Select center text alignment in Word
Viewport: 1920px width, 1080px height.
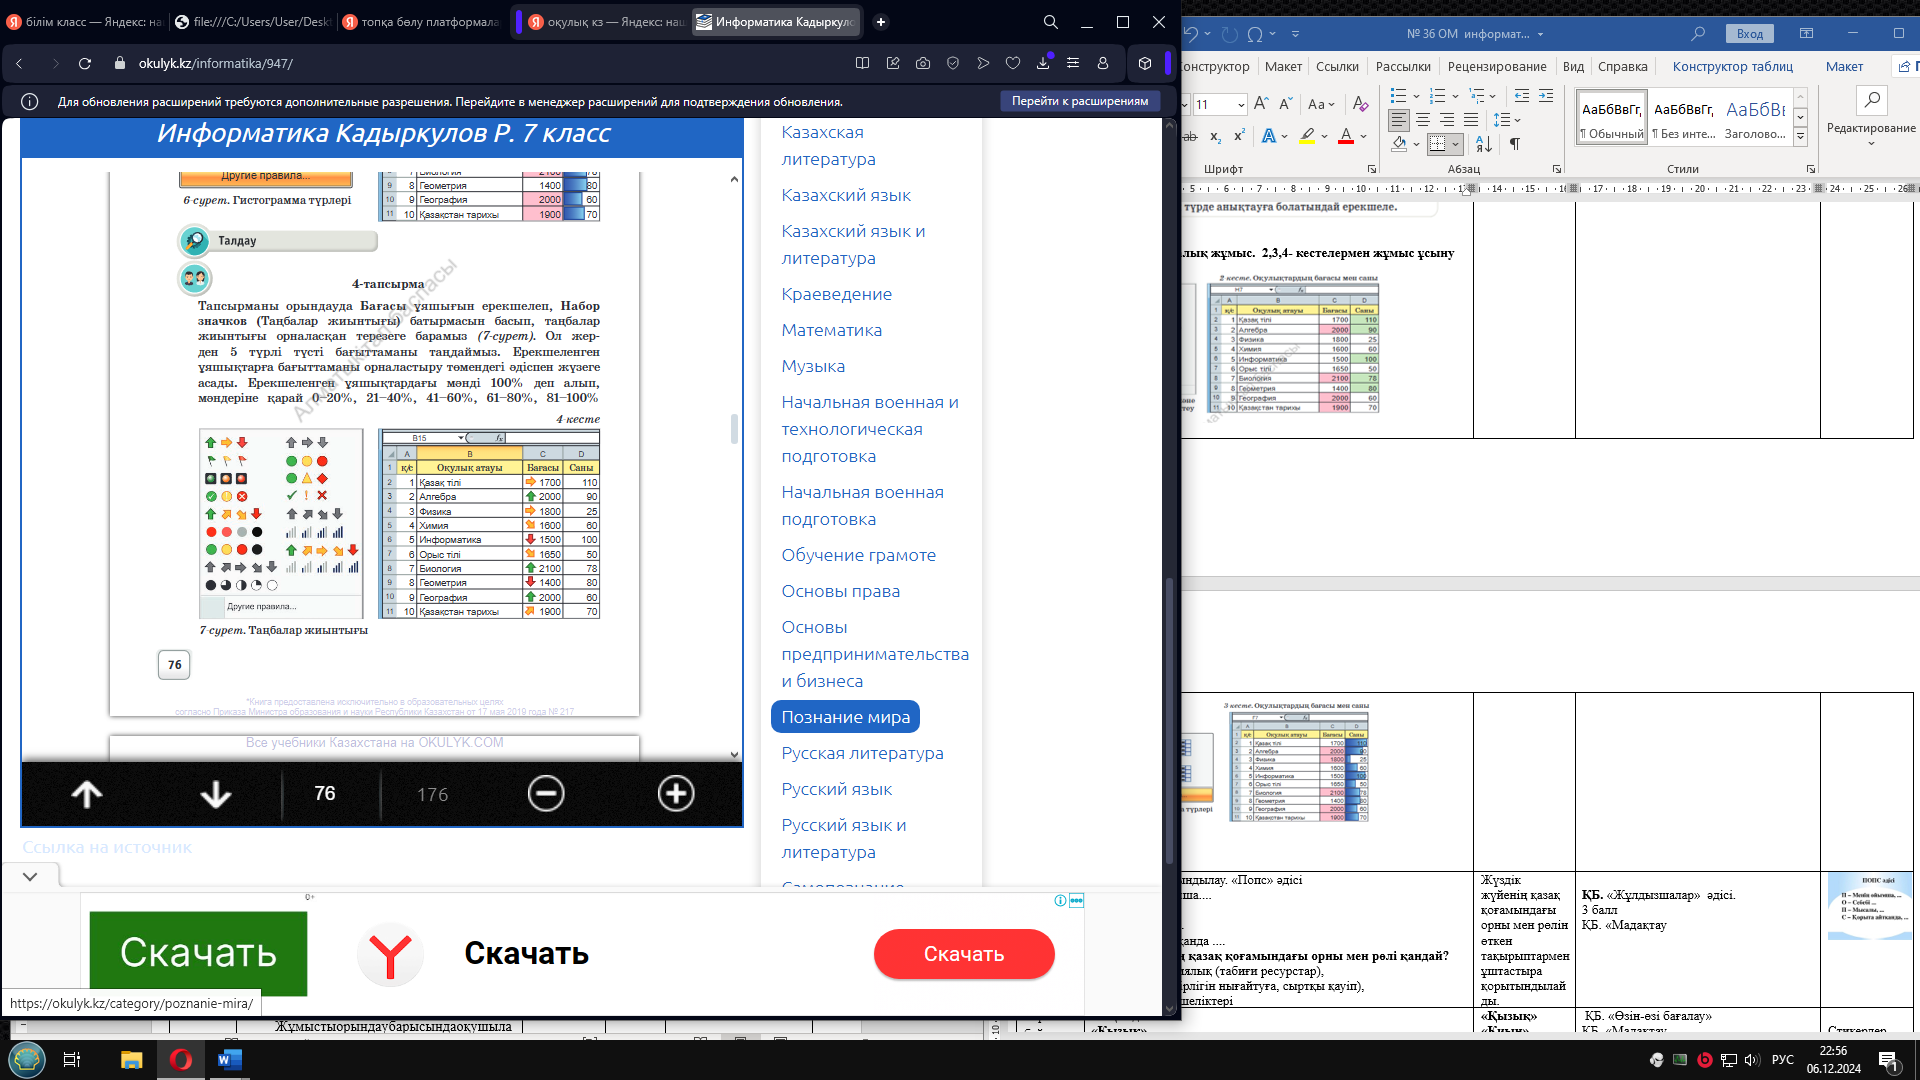point(1423,120)
